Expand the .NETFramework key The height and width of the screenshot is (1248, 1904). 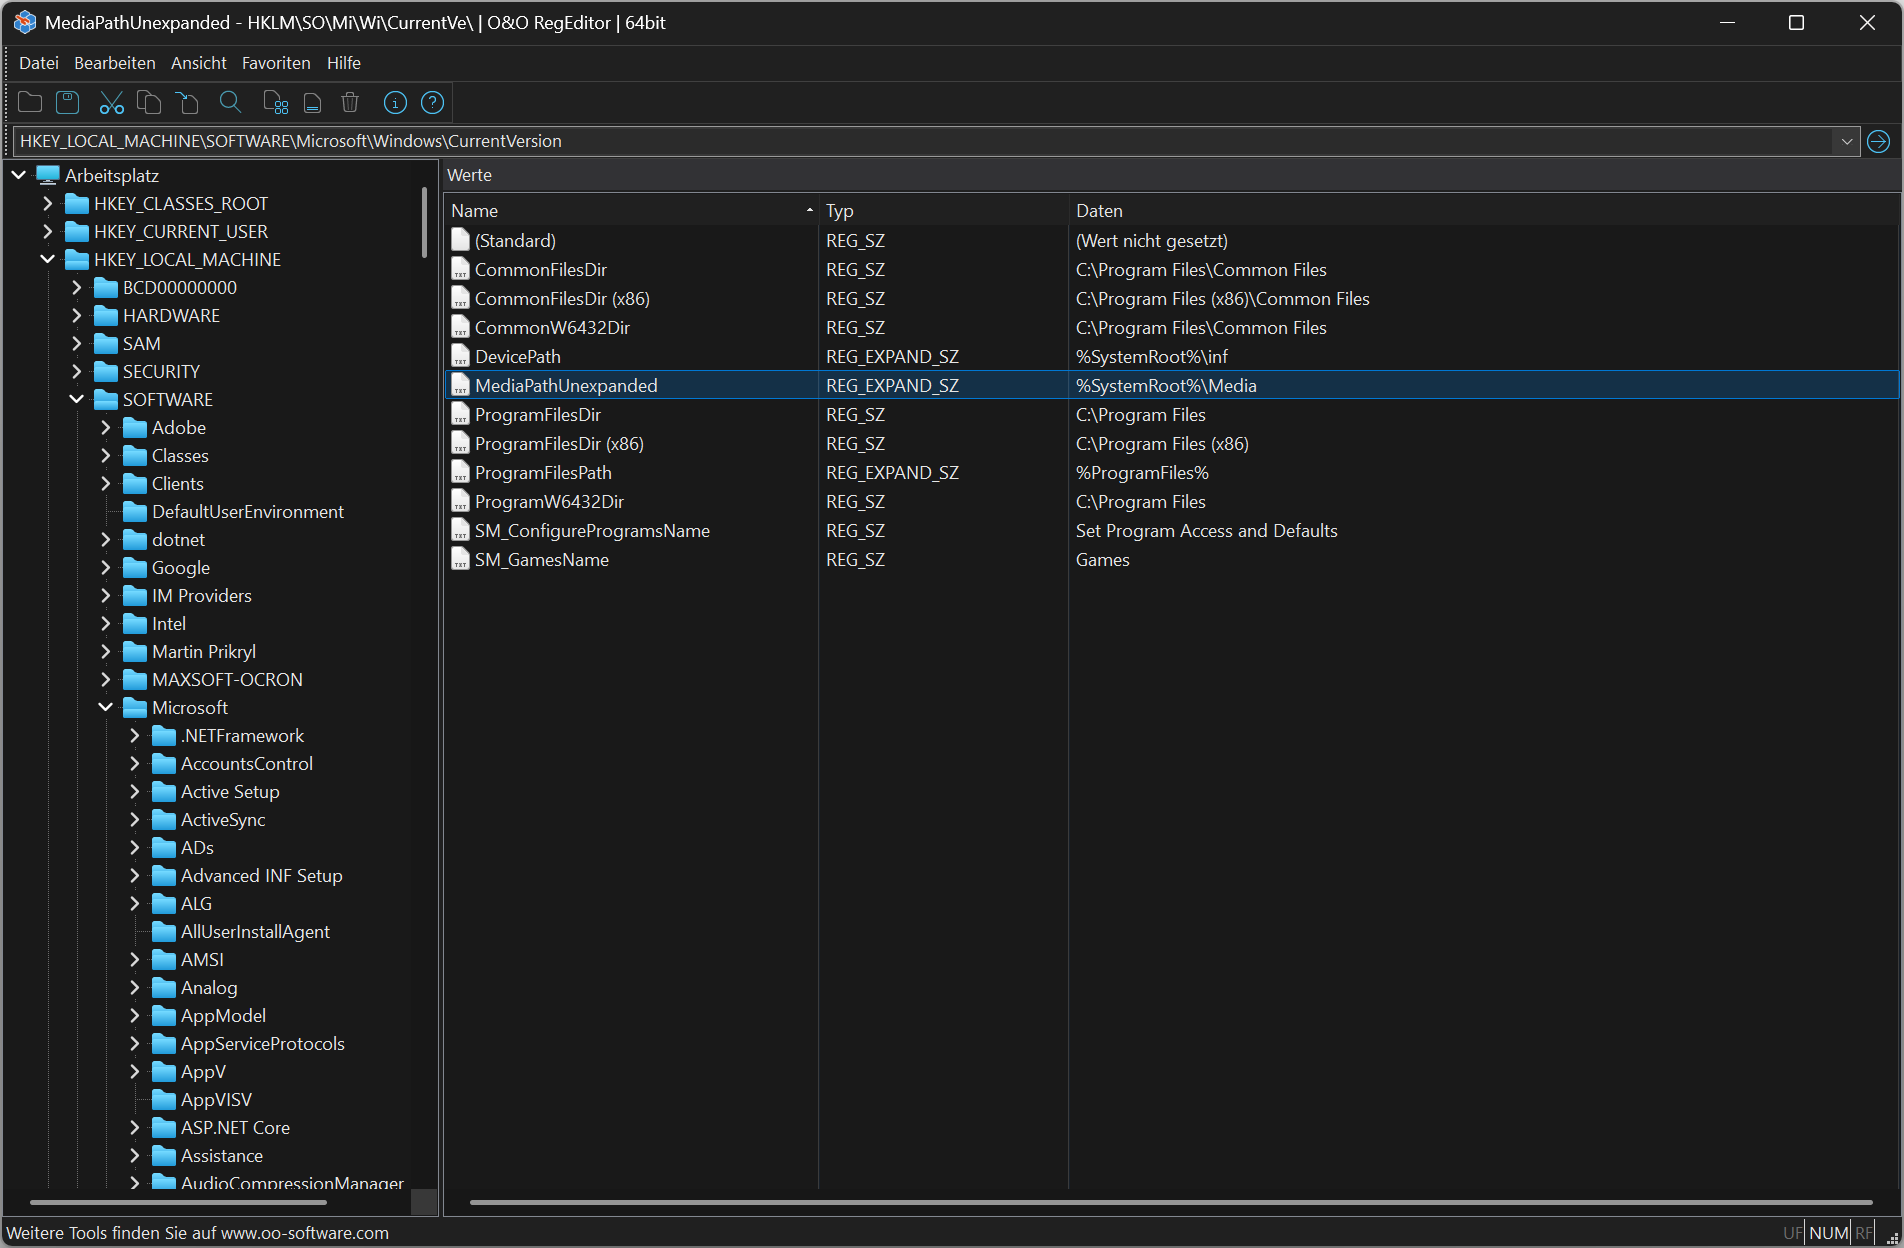click(x=135, y=735)
